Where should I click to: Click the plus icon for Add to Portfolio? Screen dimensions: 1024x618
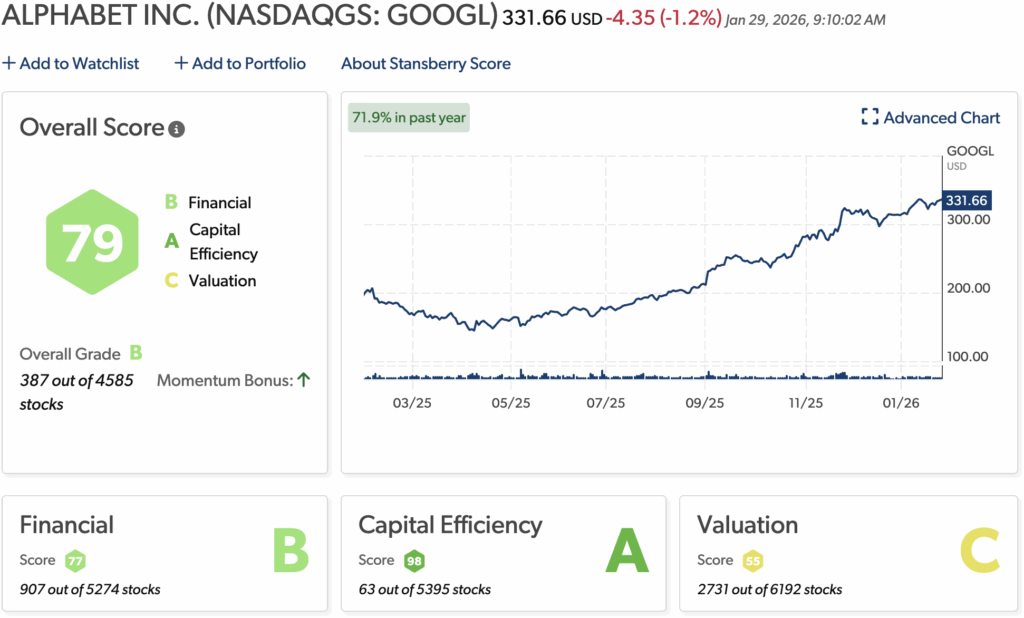pos(181,63)
